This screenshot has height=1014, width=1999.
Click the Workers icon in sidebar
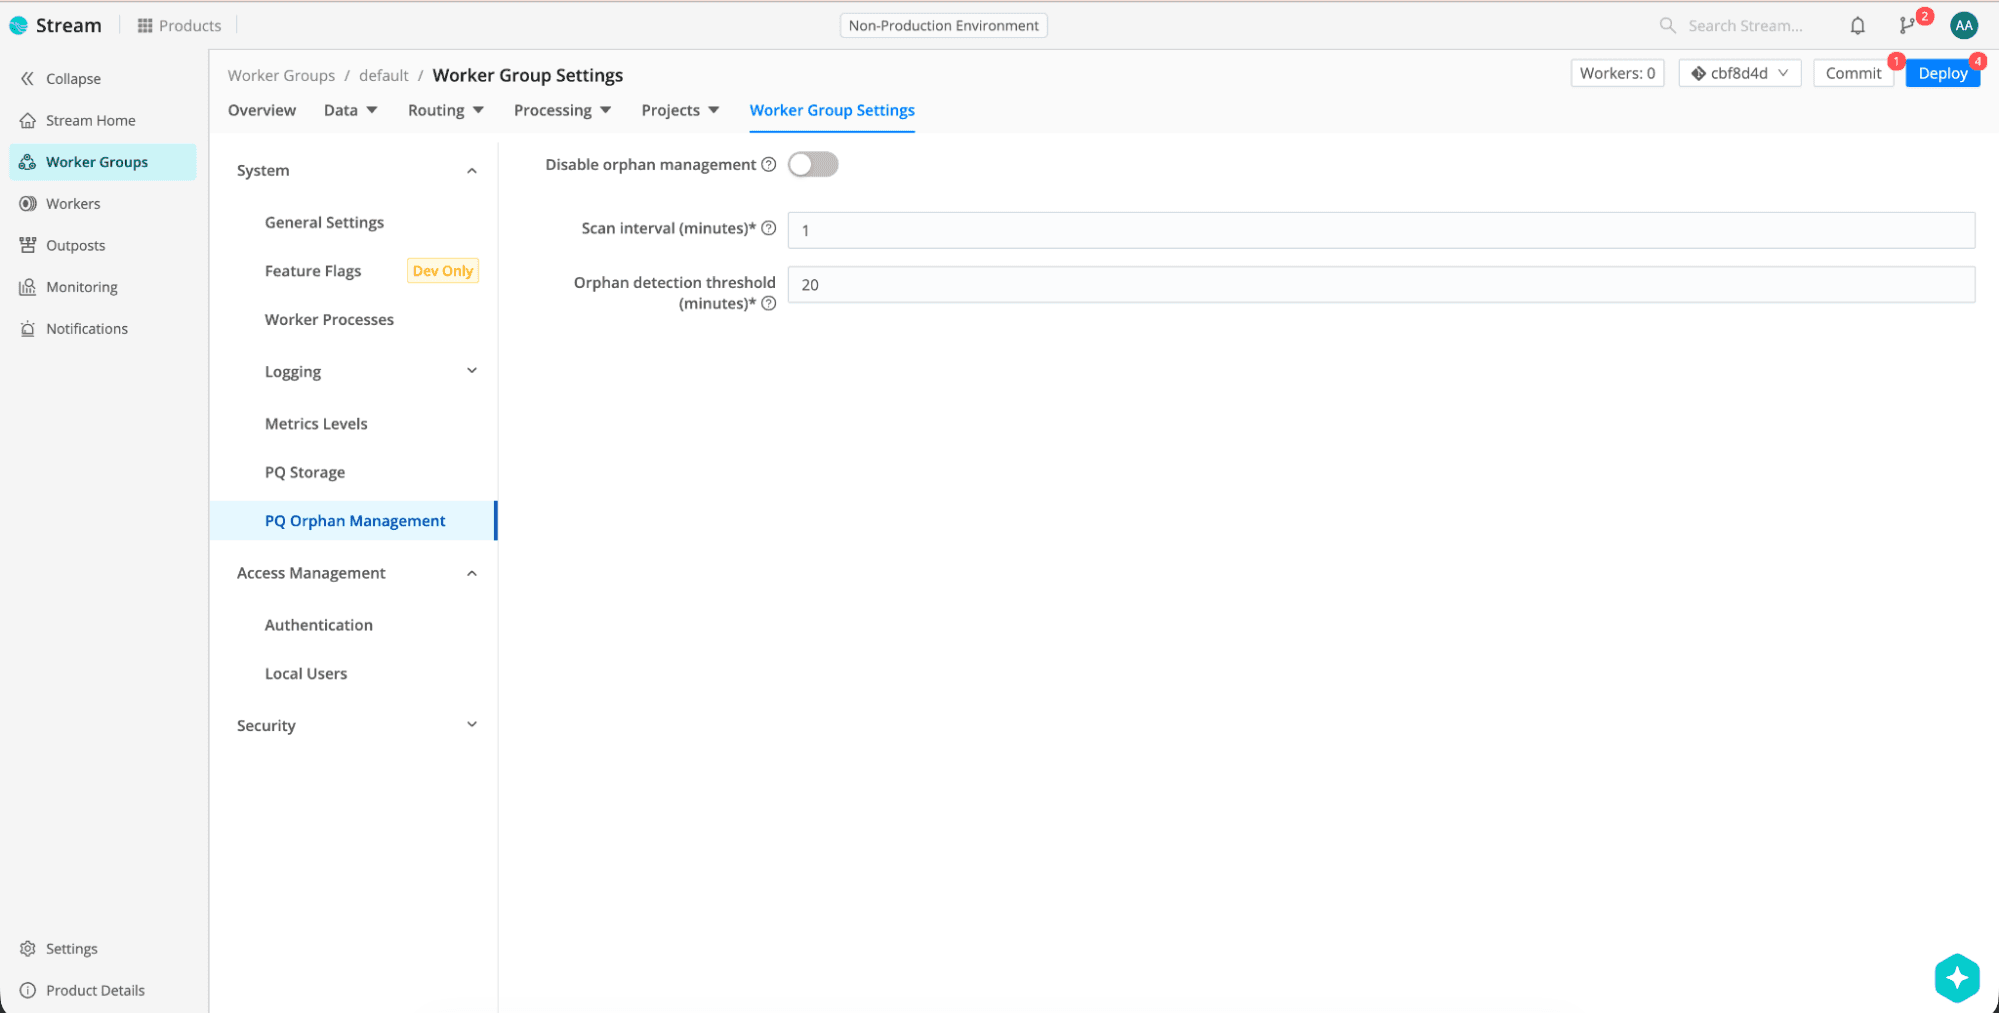[x=28, y=203]
